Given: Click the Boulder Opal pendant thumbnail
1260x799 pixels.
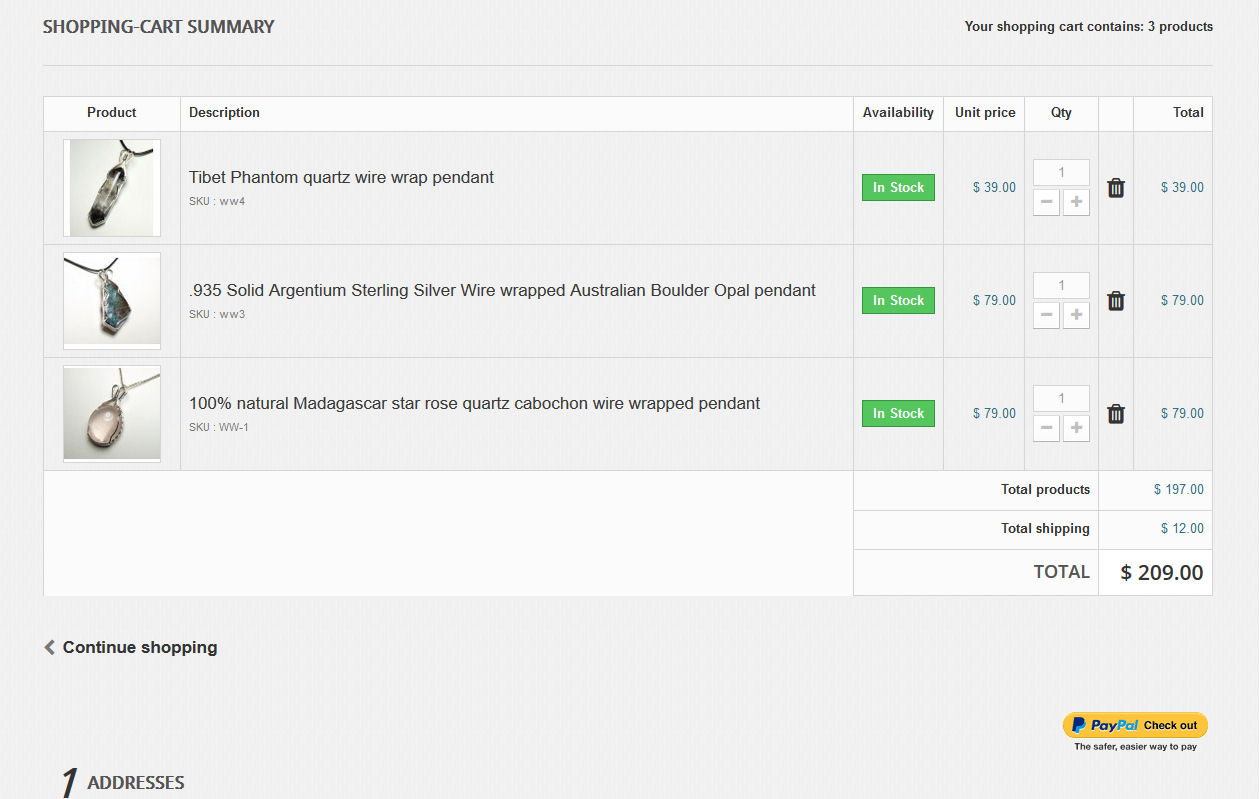Looking at the screenshot, I should [112, 300].
